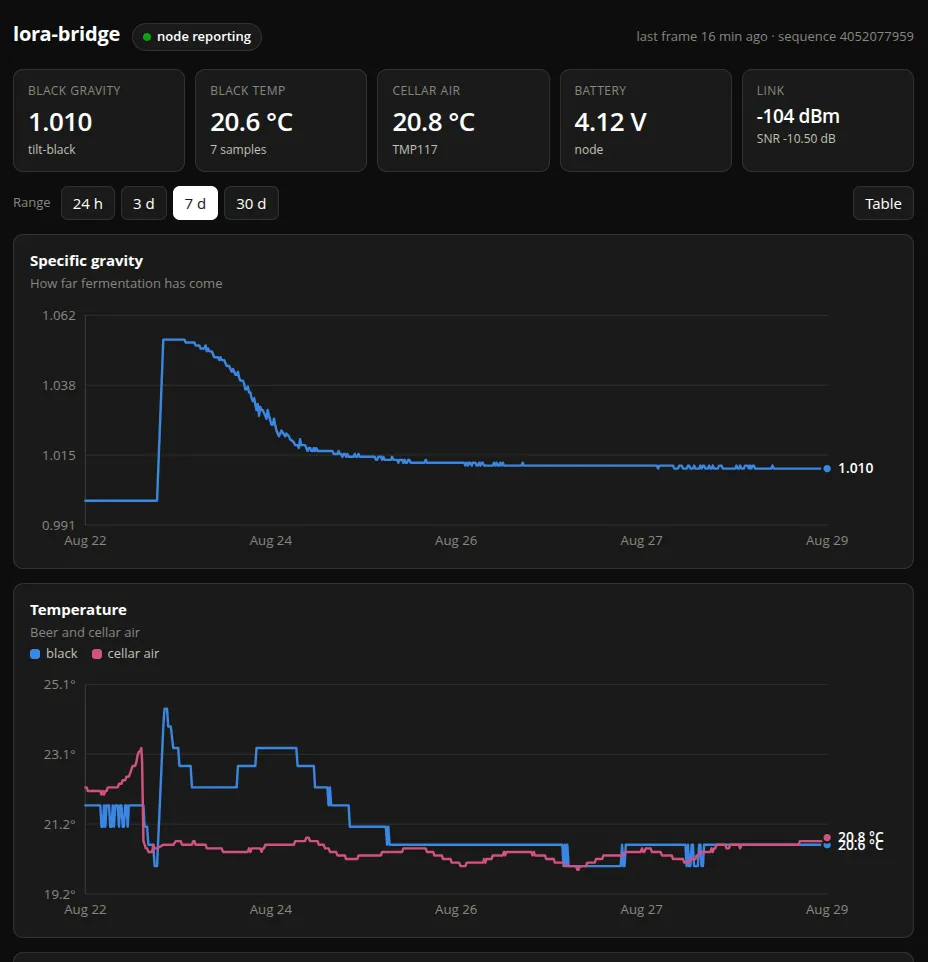Click the green node reporting status dot
Image resolution: width=928 pixels, height=962 pixels.
(147, 37)
